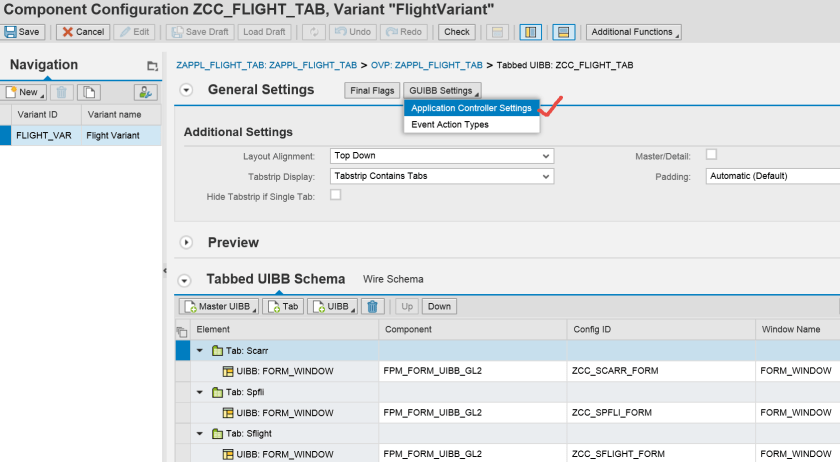
Task: Open the Layout Alignment dropdown
Action: 545,156
